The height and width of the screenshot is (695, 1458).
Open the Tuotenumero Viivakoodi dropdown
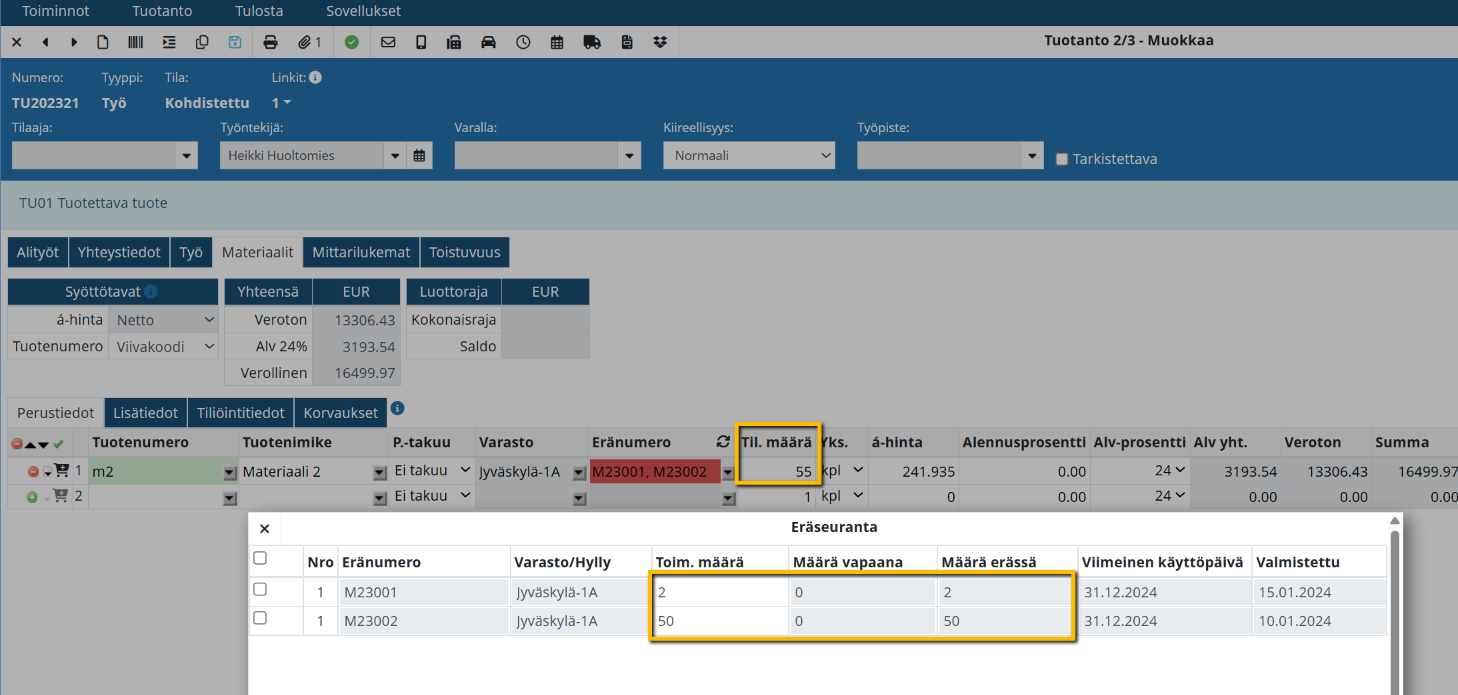(162, 346)
